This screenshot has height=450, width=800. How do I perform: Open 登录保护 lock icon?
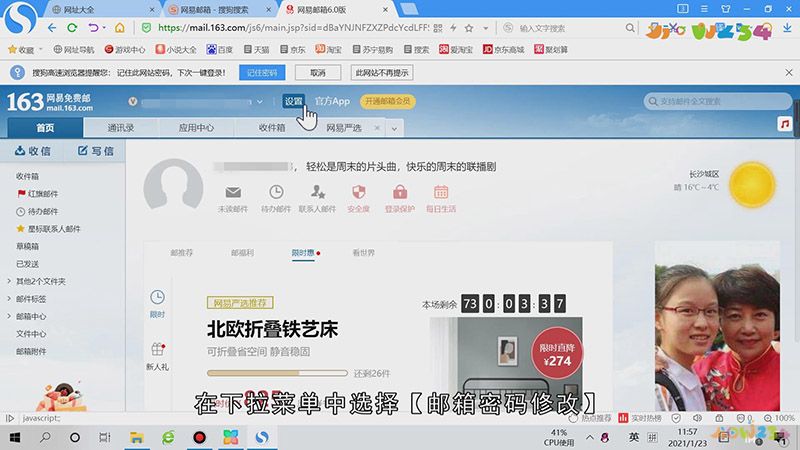tap(400, 192)
